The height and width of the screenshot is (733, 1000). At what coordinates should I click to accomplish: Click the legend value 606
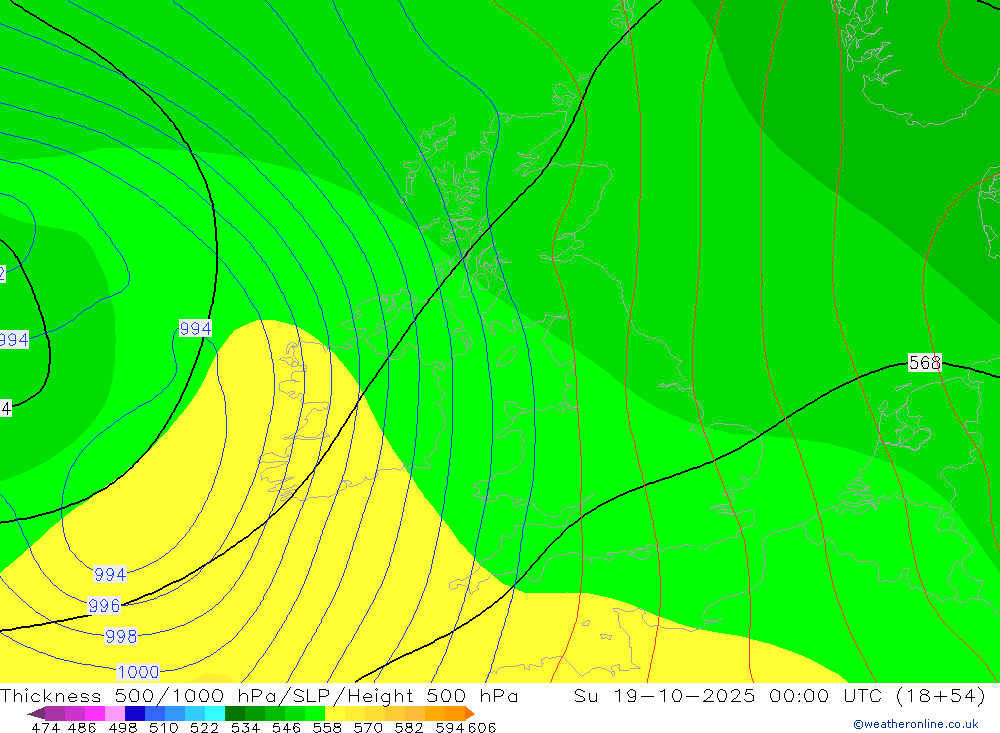(482, 727)
